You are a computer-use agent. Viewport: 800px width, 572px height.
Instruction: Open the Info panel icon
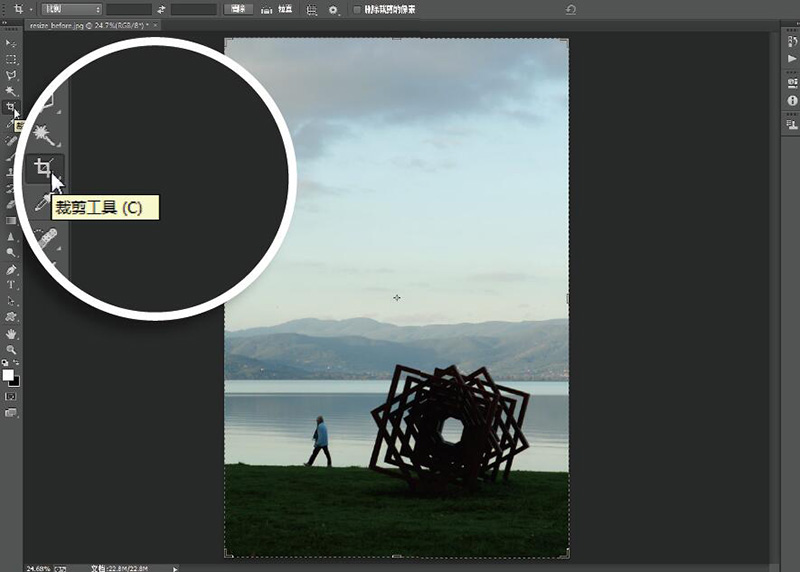792,101
